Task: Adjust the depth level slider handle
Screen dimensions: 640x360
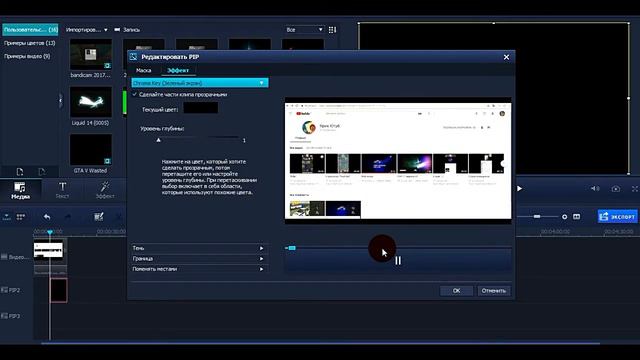Action: (158, 140)
